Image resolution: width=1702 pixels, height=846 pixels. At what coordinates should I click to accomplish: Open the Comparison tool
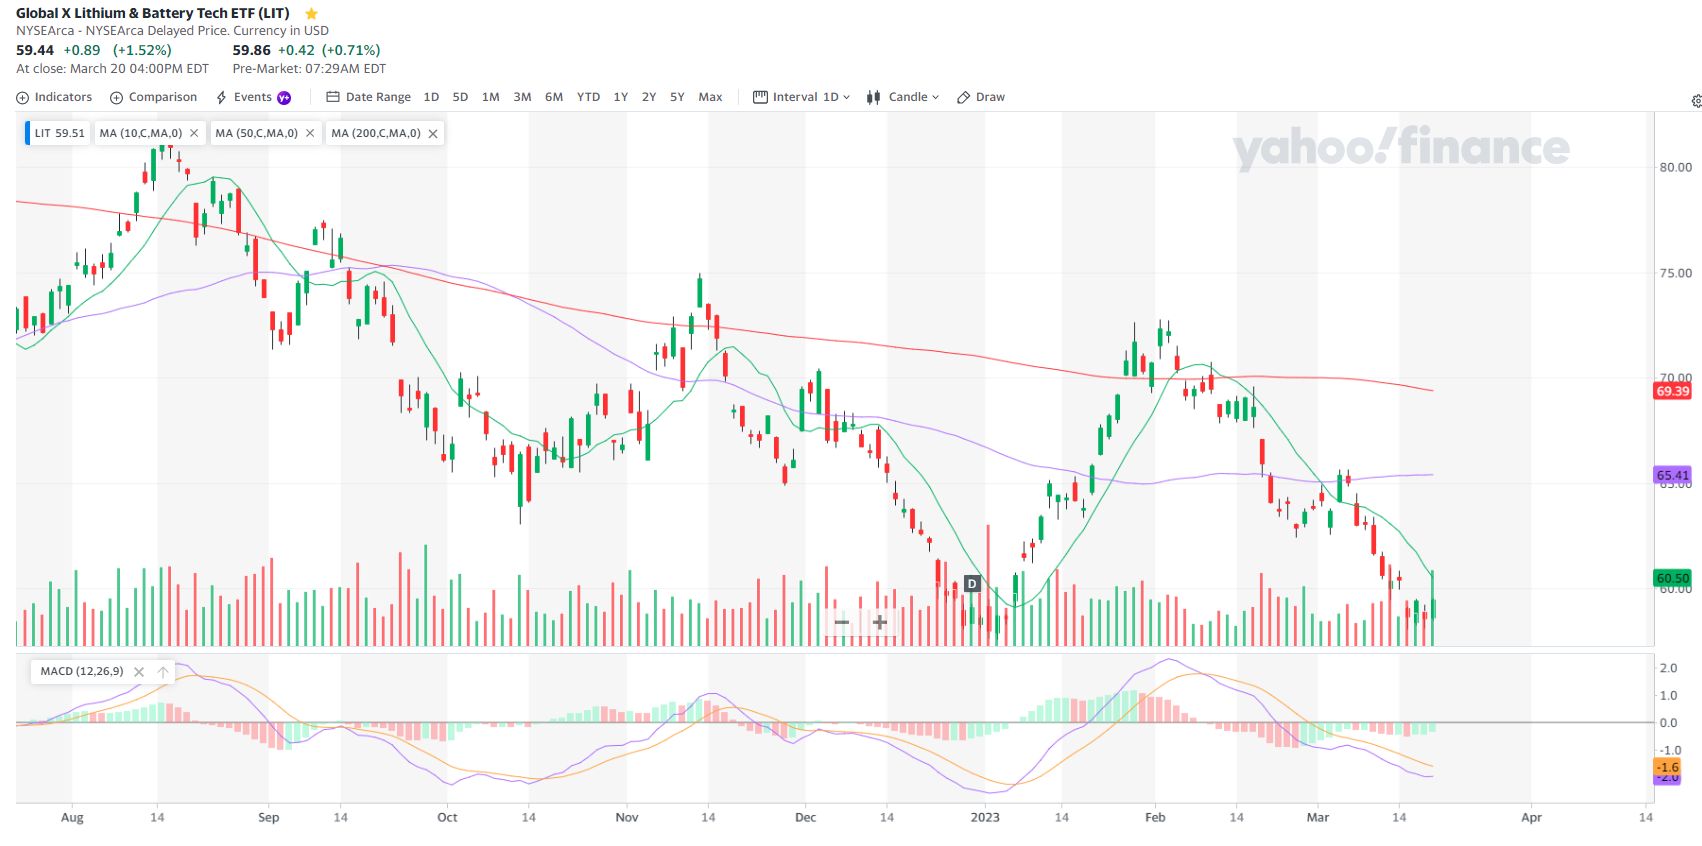153,97
